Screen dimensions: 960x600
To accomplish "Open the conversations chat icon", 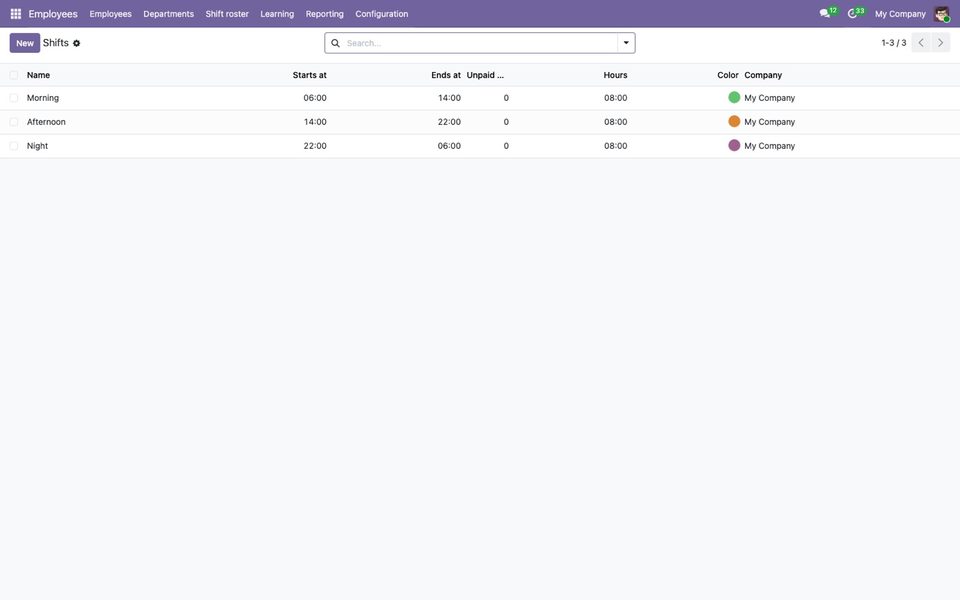I will [x=825, y=13].
